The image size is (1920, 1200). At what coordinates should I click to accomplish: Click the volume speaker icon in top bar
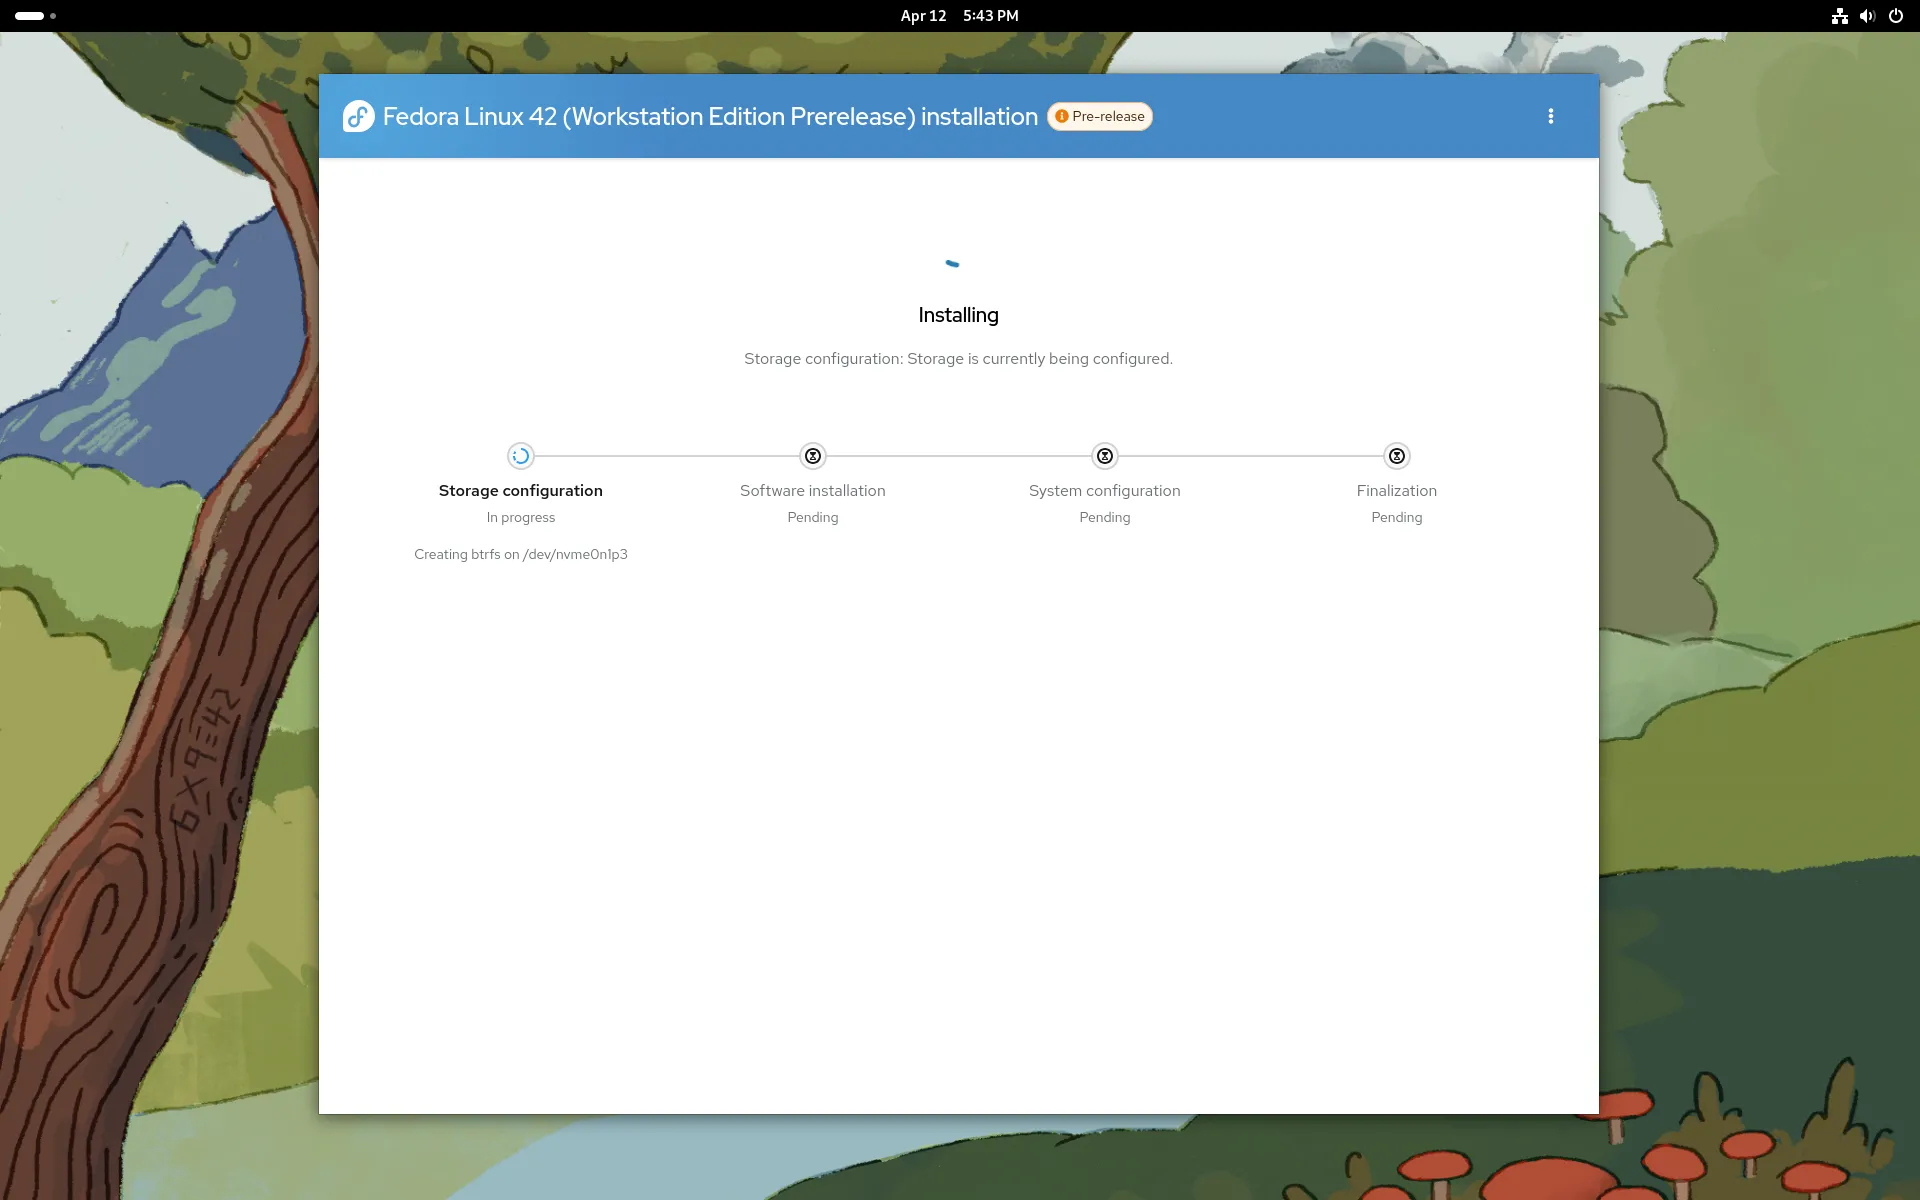1867,16
